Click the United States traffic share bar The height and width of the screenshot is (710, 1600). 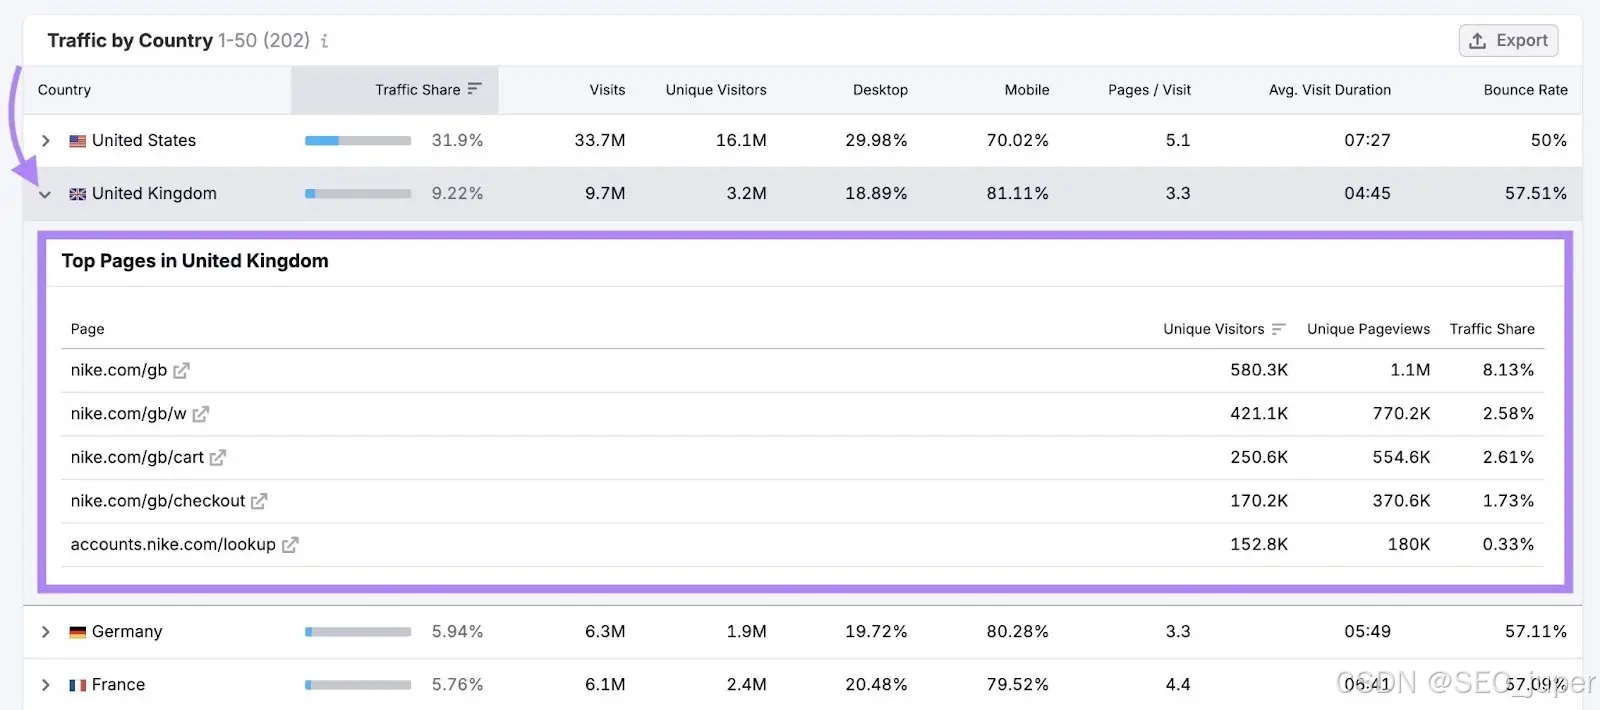(358, 141)
